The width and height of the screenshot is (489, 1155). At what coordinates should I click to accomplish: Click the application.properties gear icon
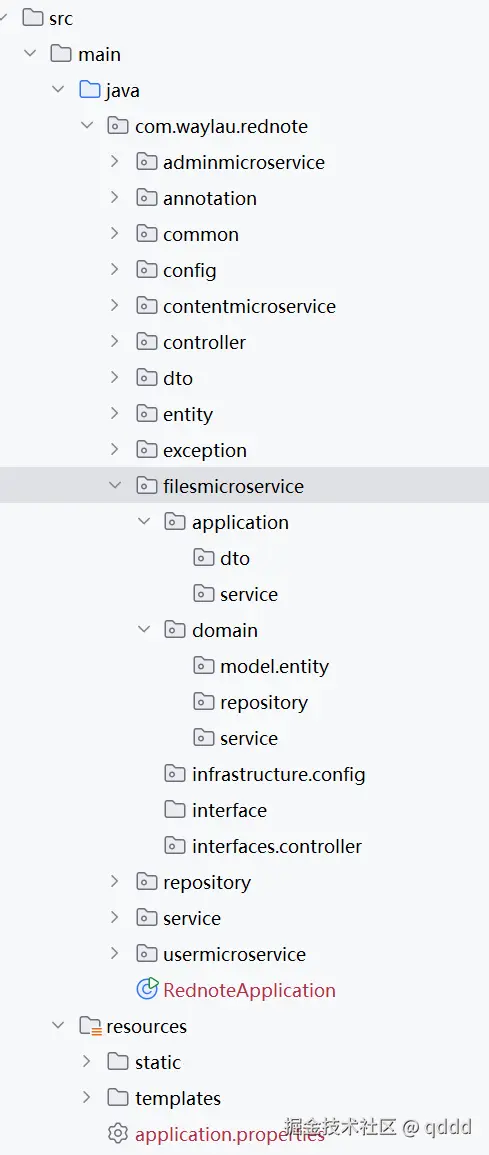pos(118,1133)
